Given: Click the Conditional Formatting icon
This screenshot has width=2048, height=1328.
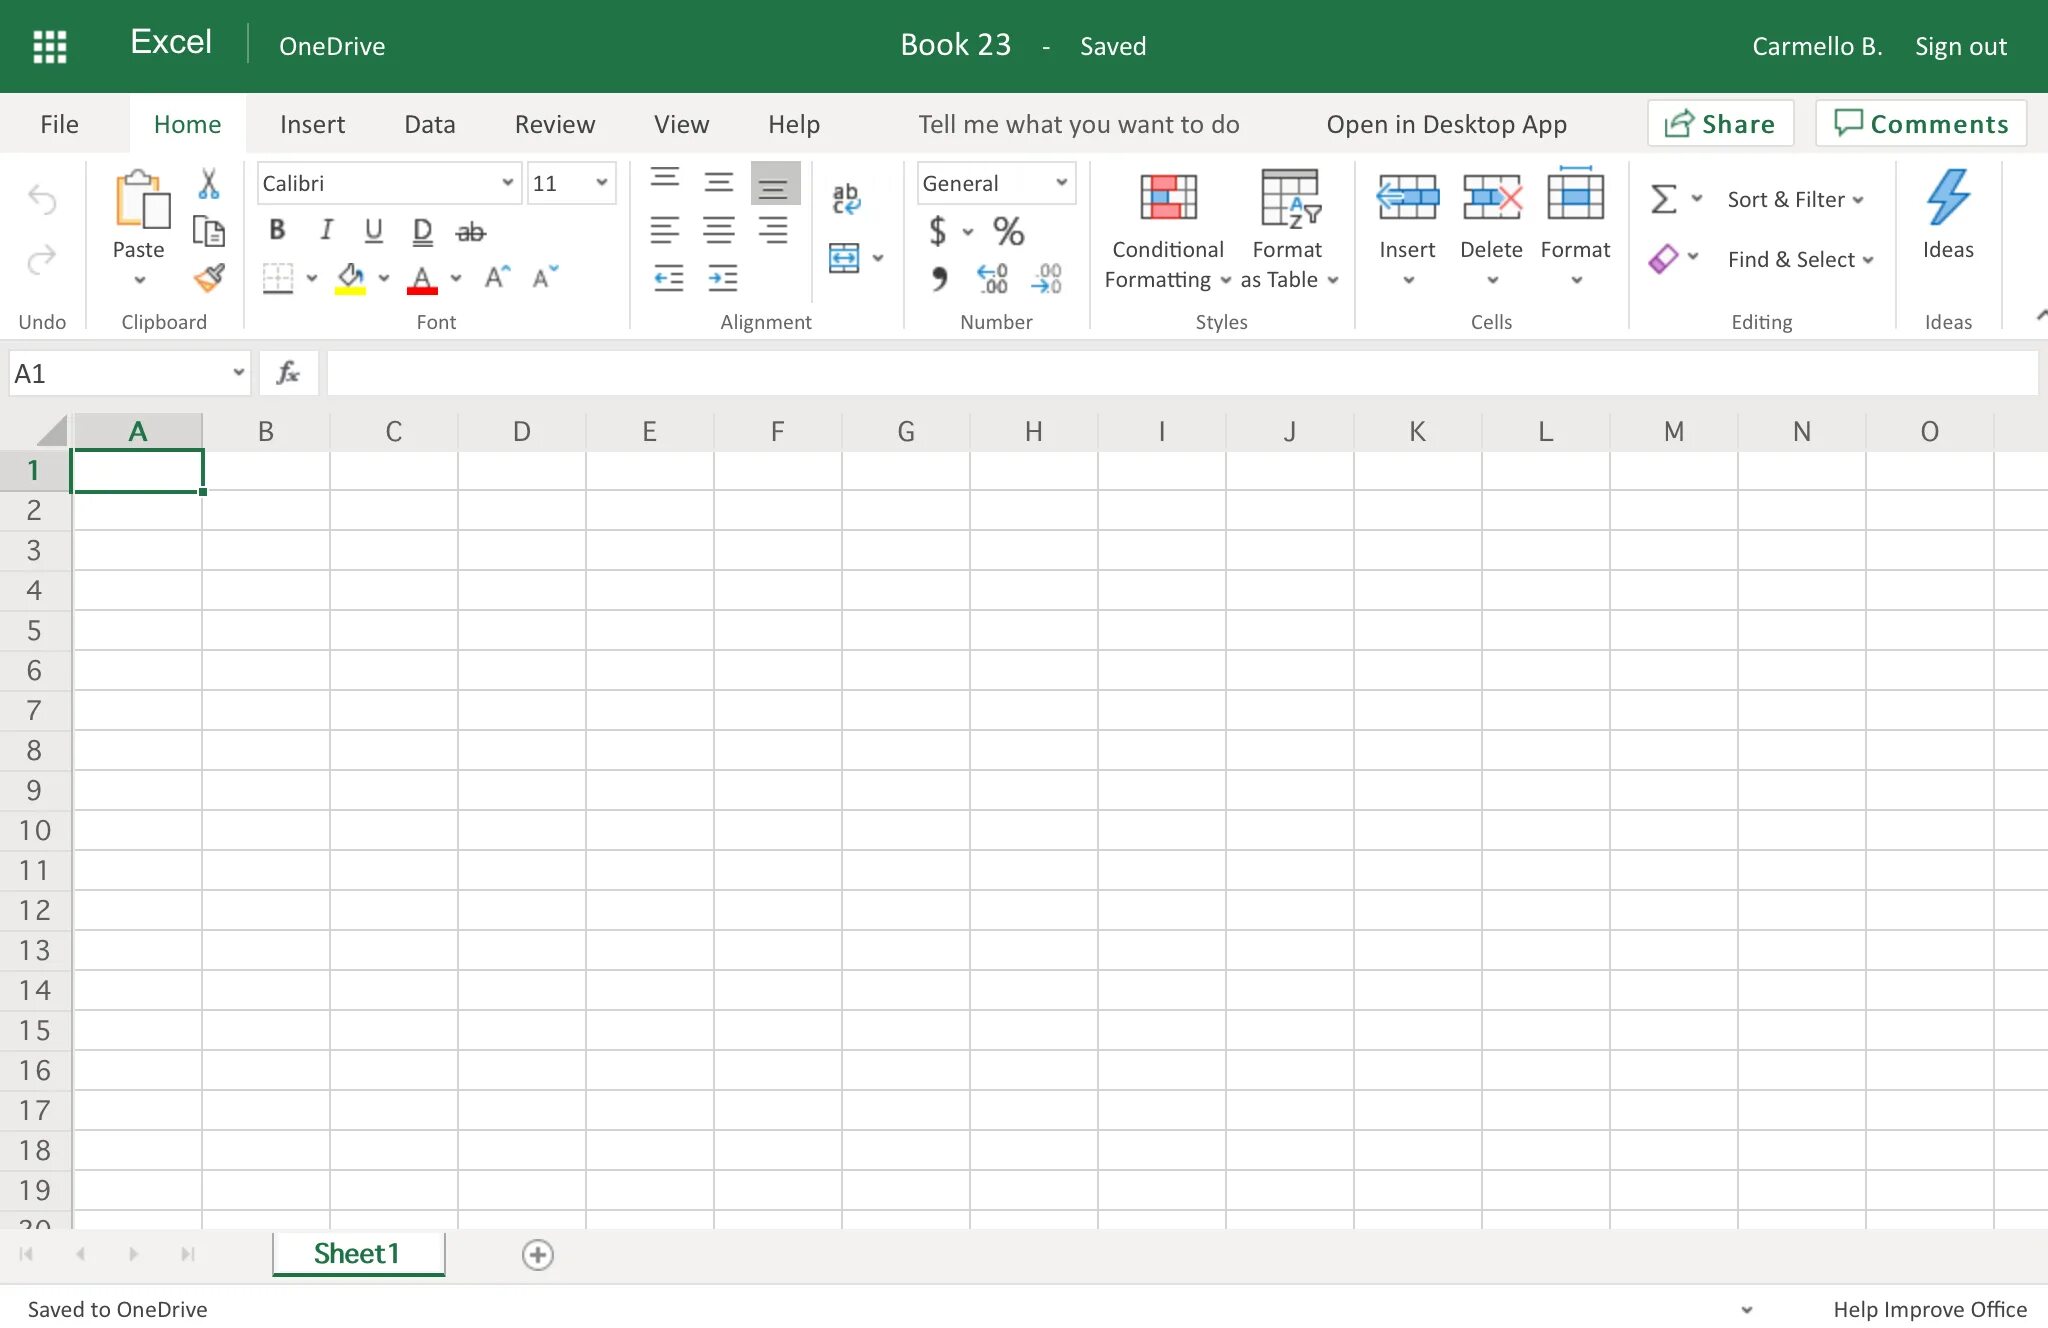Looking at the screenshot, I should tap(1168, 196).
